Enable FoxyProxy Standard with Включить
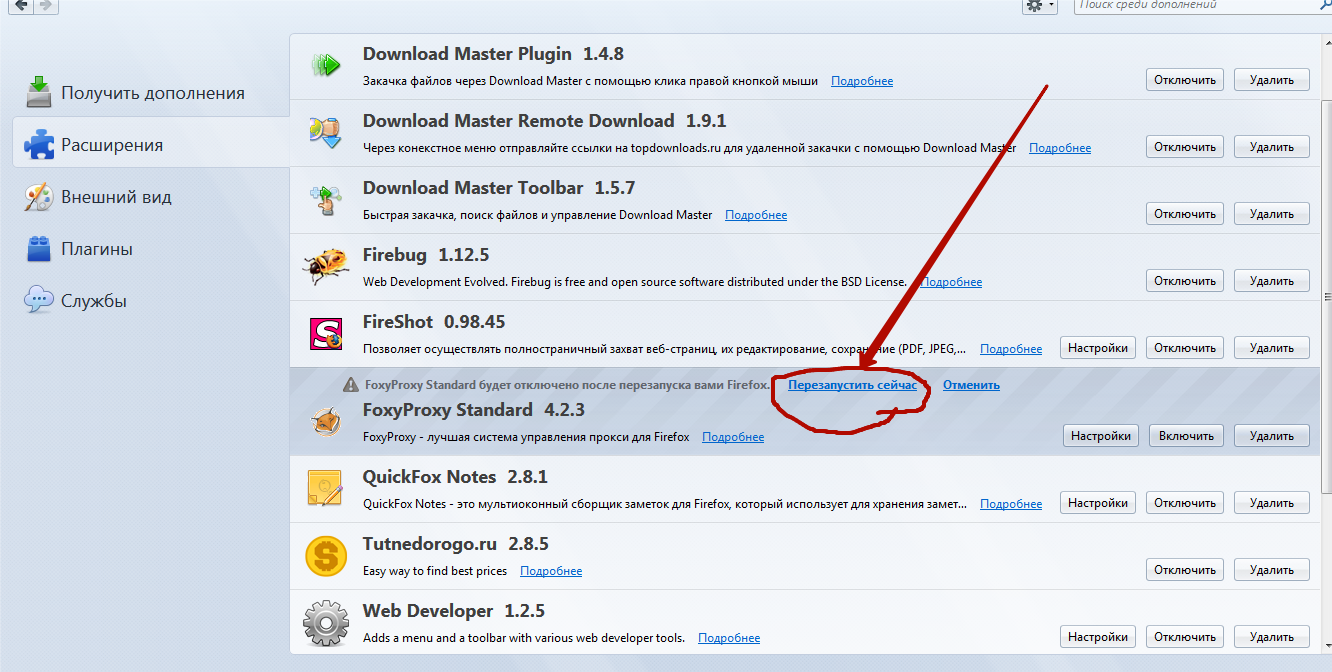Screen dimensions: 1332x672 1187,436
